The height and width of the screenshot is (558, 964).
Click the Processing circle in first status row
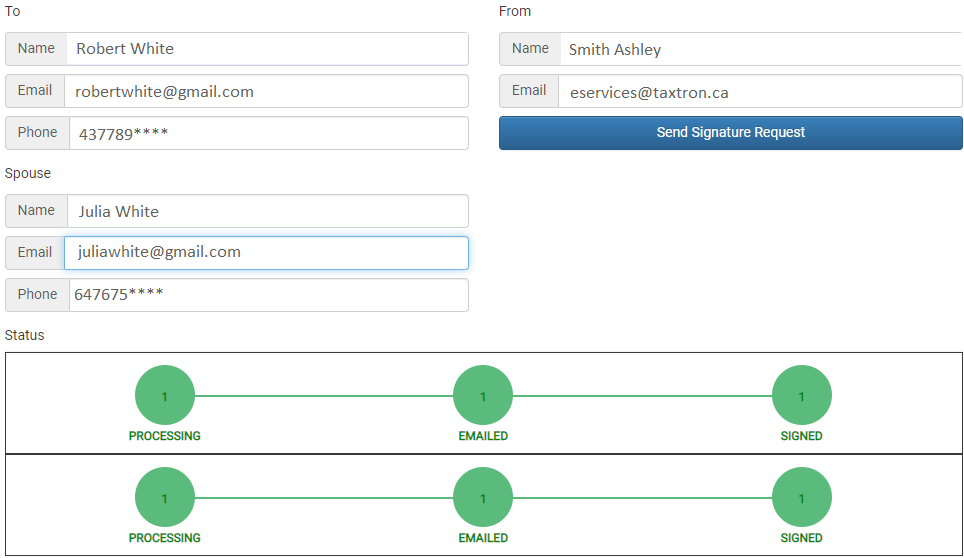[165, 396]
